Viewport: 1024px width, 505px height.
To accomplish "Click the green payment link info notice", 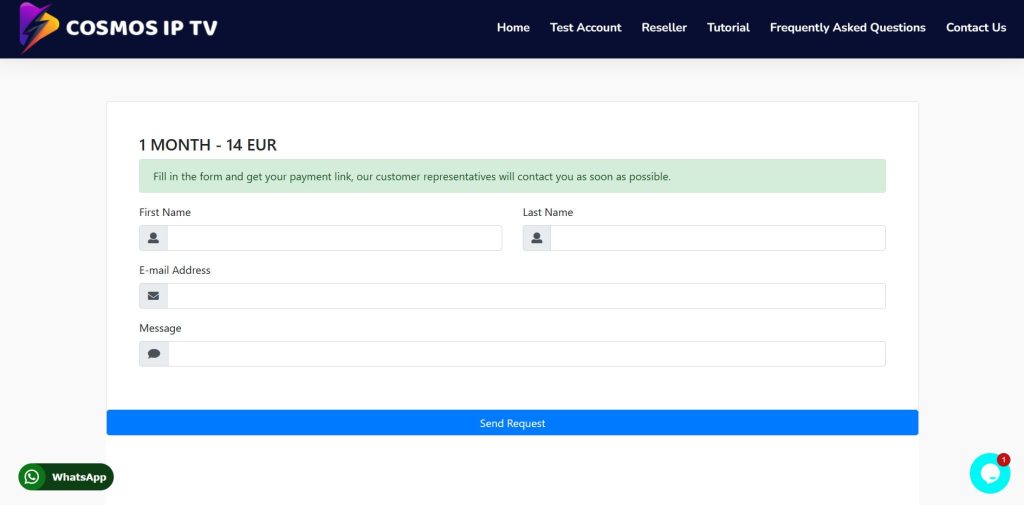I will (x=513, y=176).
